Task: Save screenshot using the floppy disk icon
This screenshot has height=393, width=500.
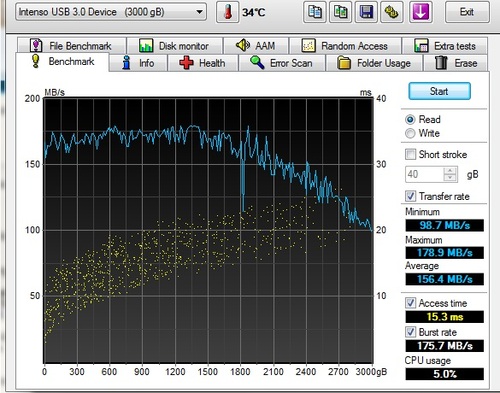Action: pyautogui.click(x=366, y=12)
